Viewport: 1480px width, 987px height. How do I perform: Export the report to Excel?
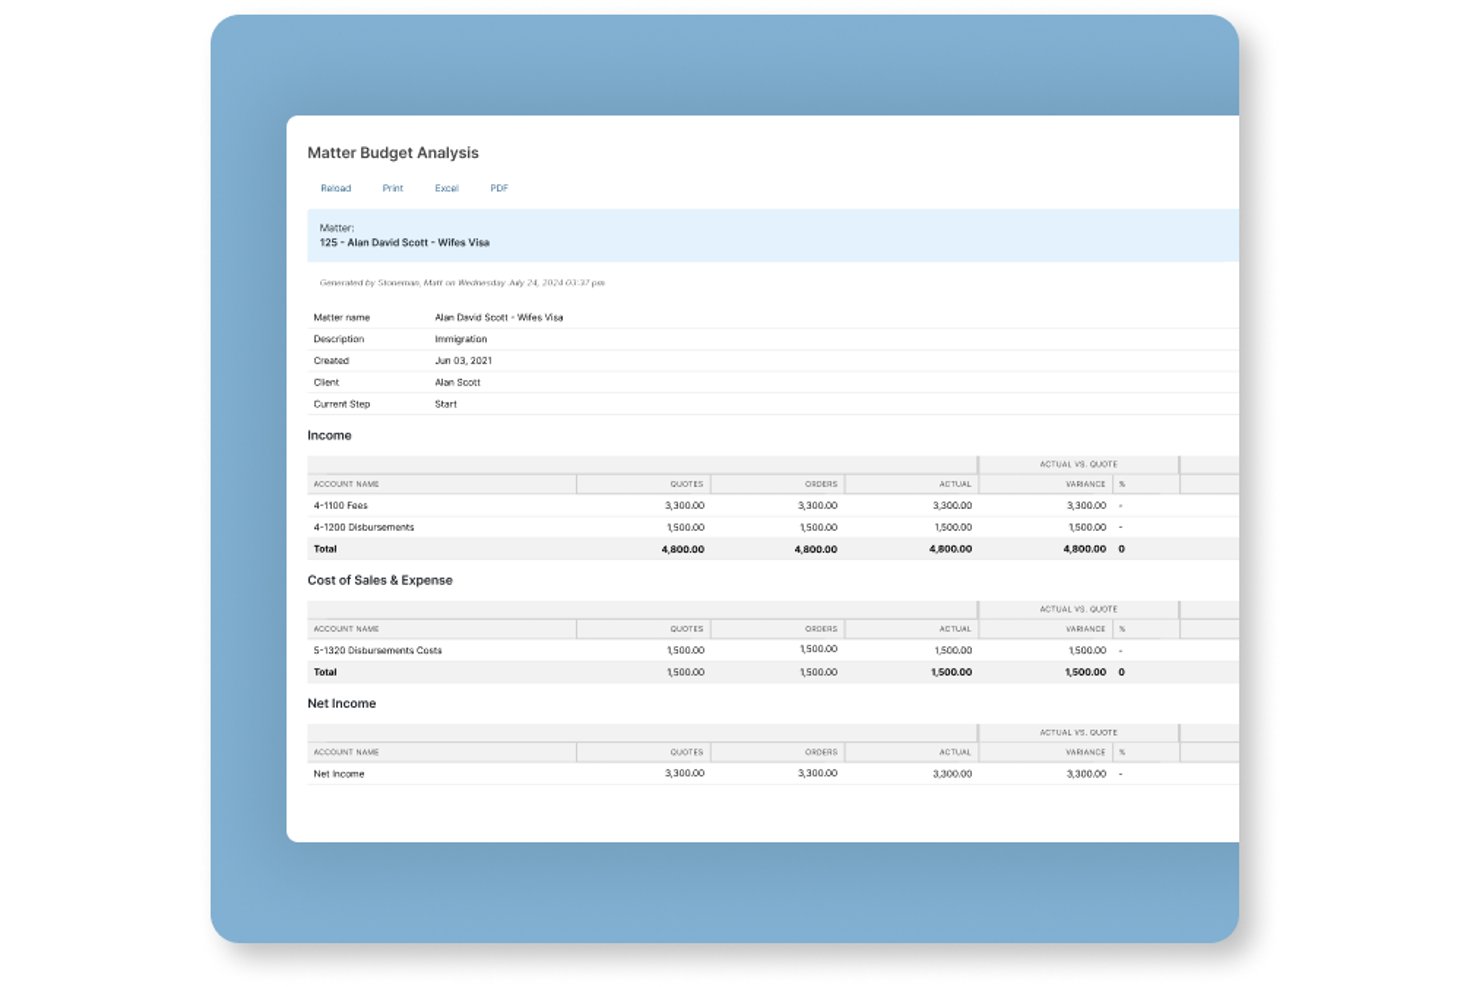(447, 188)
